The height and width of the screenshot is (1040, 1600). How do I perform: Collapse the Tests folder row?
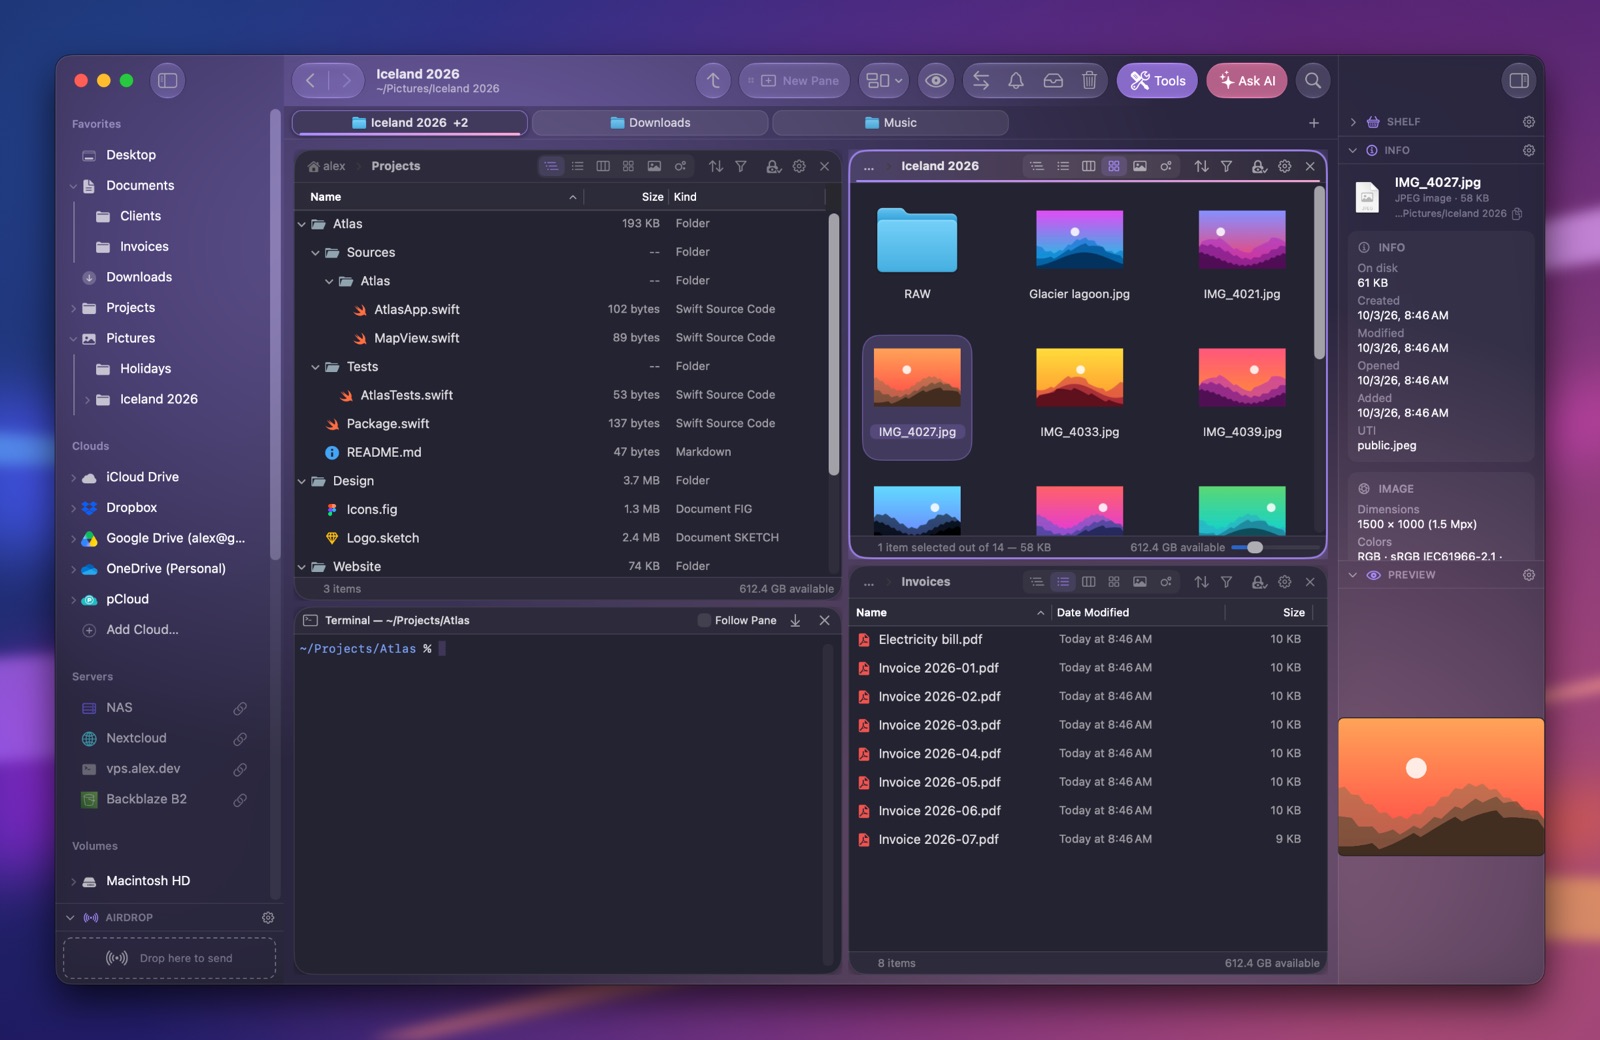[x=315, y=367]
